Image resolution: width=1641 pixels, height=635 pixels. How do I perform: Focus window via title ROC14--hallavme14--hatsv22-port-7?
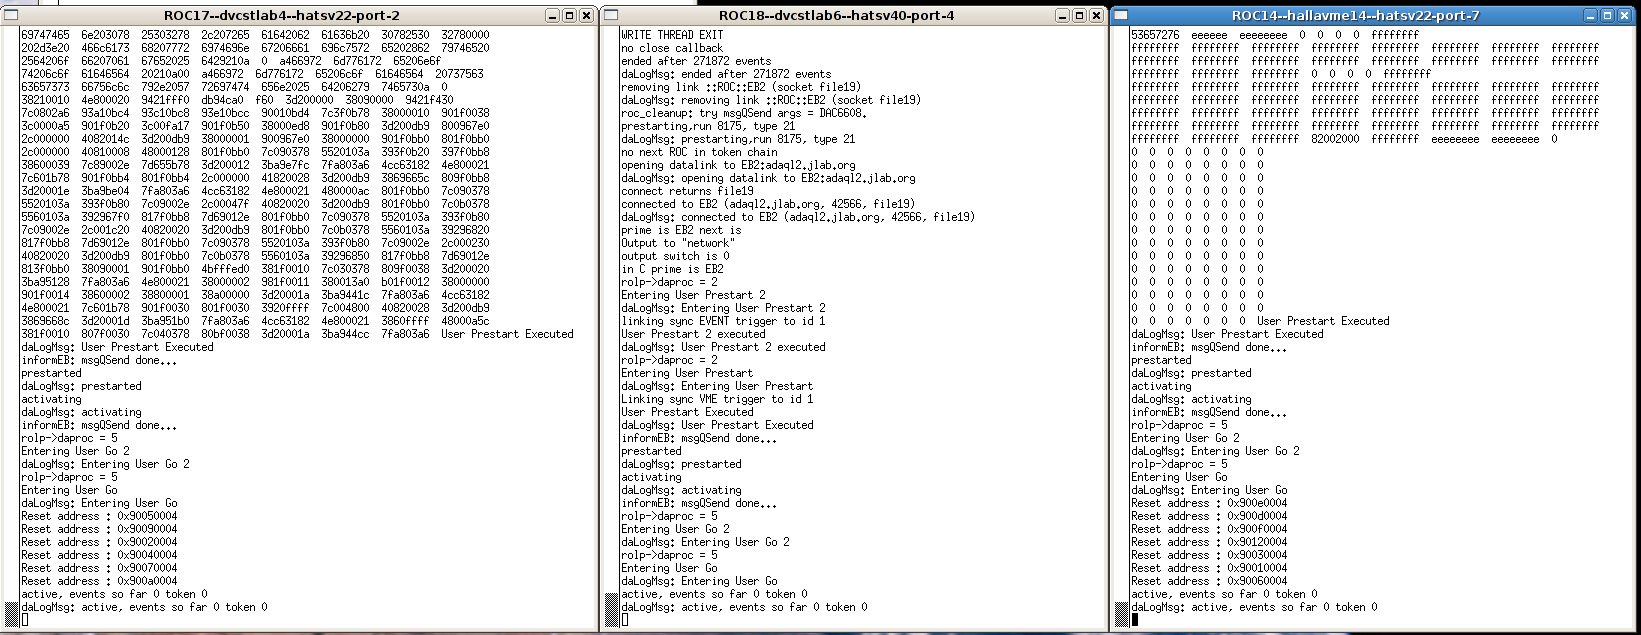click(1355, 16)
